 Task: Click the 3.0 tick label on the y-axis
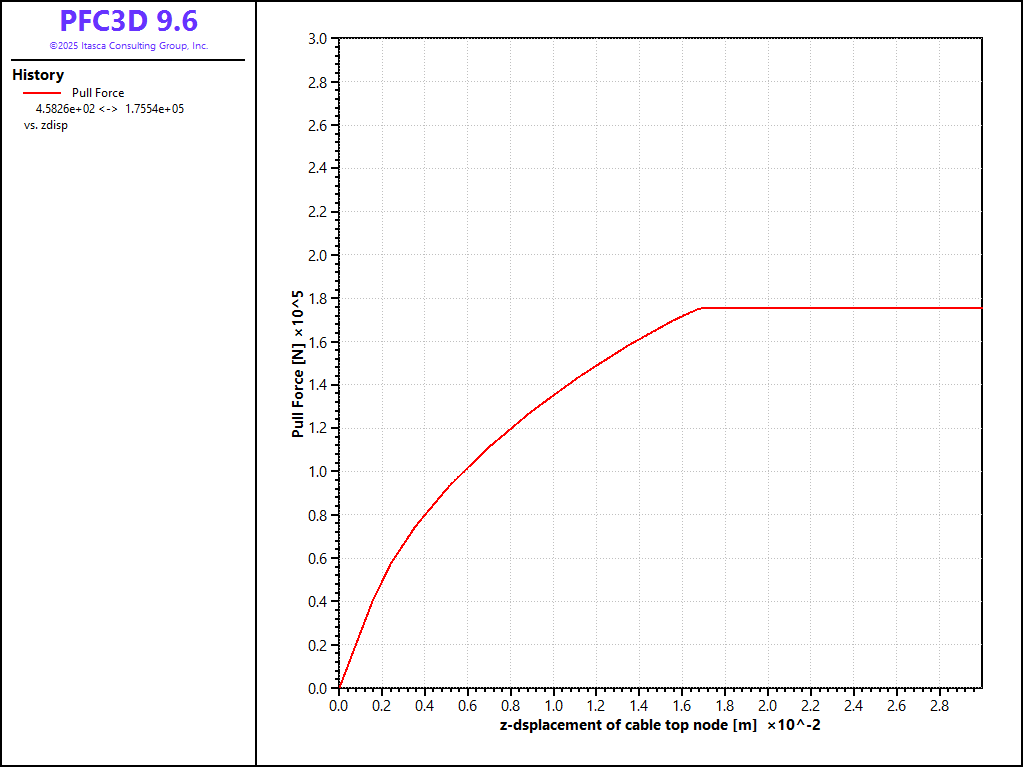[317, 39]
